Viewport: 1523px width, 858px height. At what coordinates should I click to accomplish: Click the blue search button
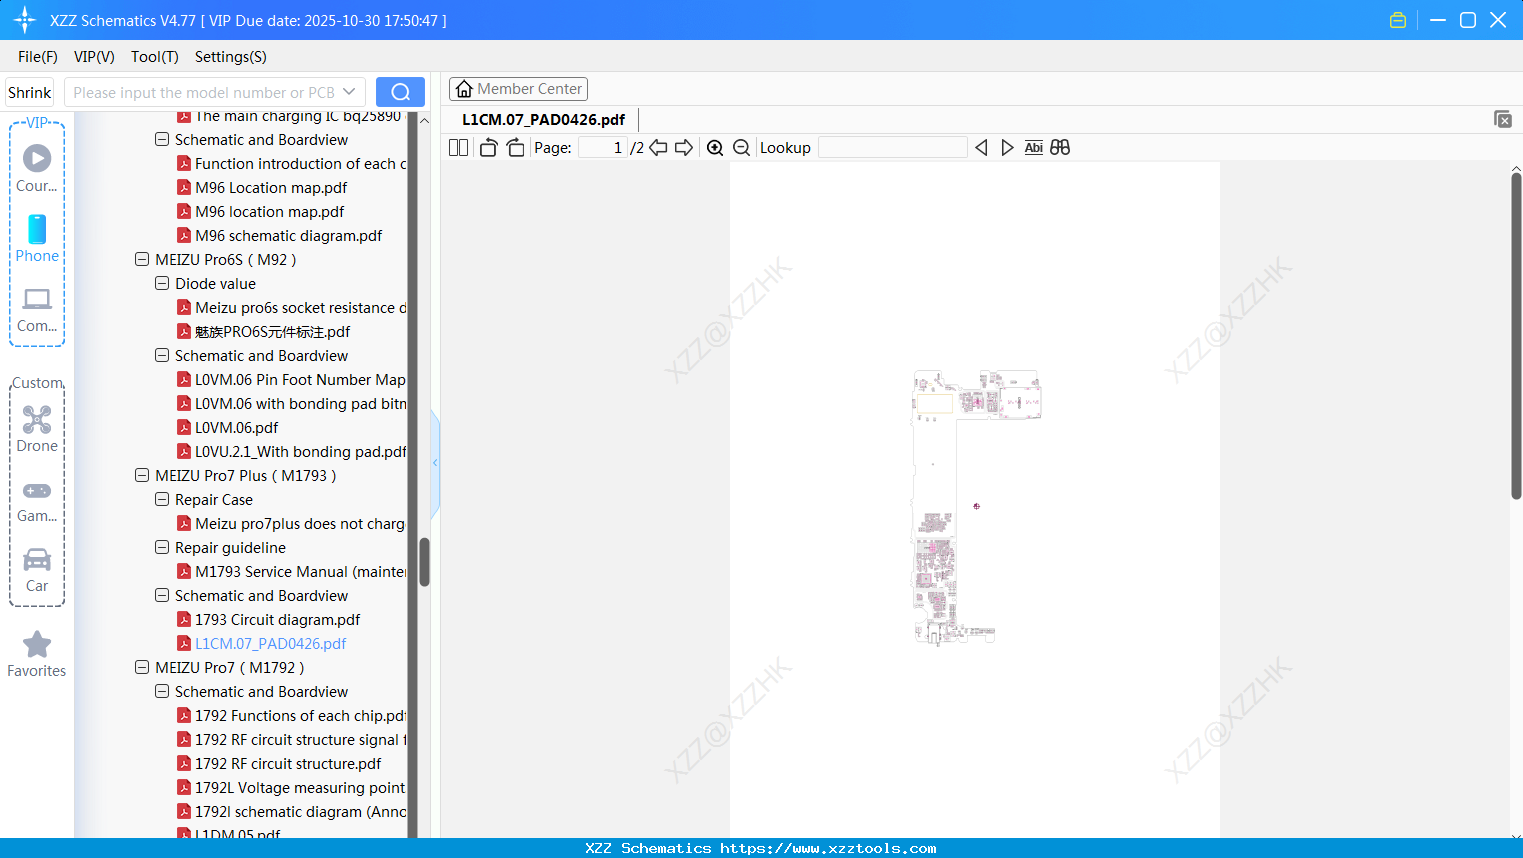point(400,92)
